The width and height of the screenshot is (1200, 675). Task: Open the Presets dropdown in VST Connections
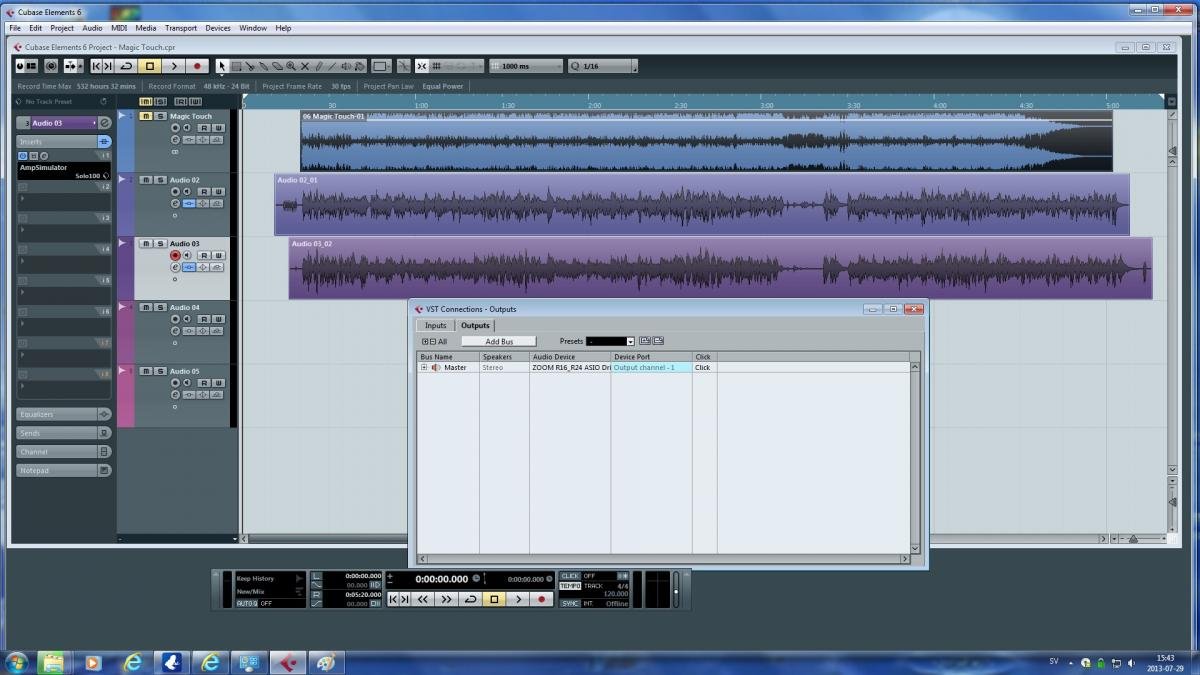coord(629,342)
